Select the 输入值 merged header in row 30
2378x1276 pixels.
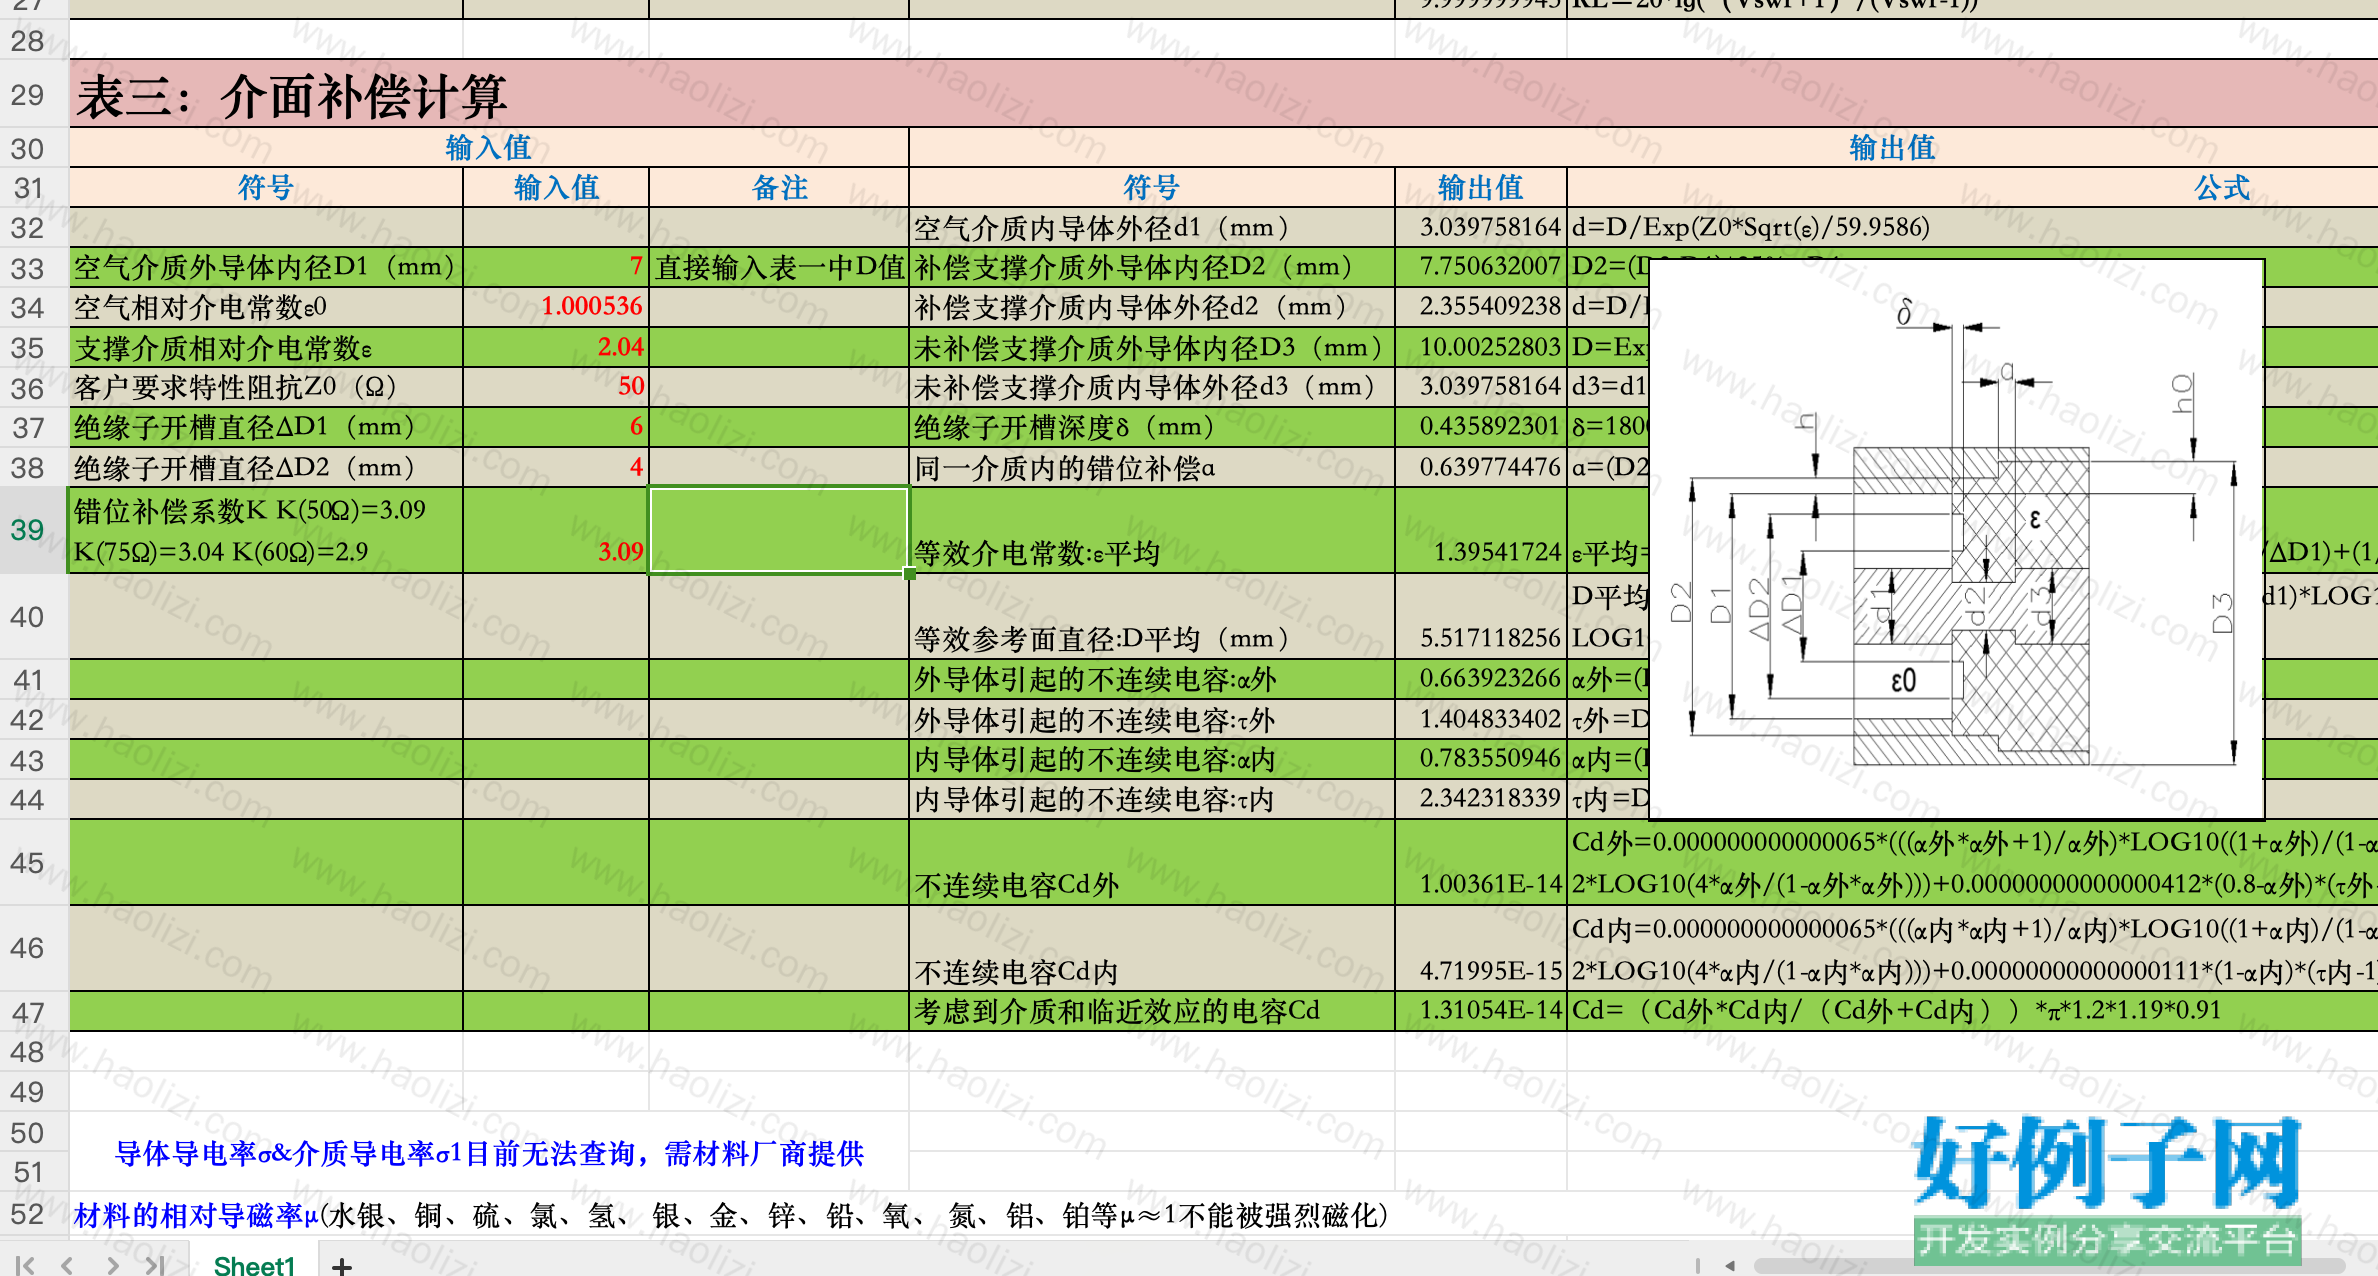[x=489, y=148]
